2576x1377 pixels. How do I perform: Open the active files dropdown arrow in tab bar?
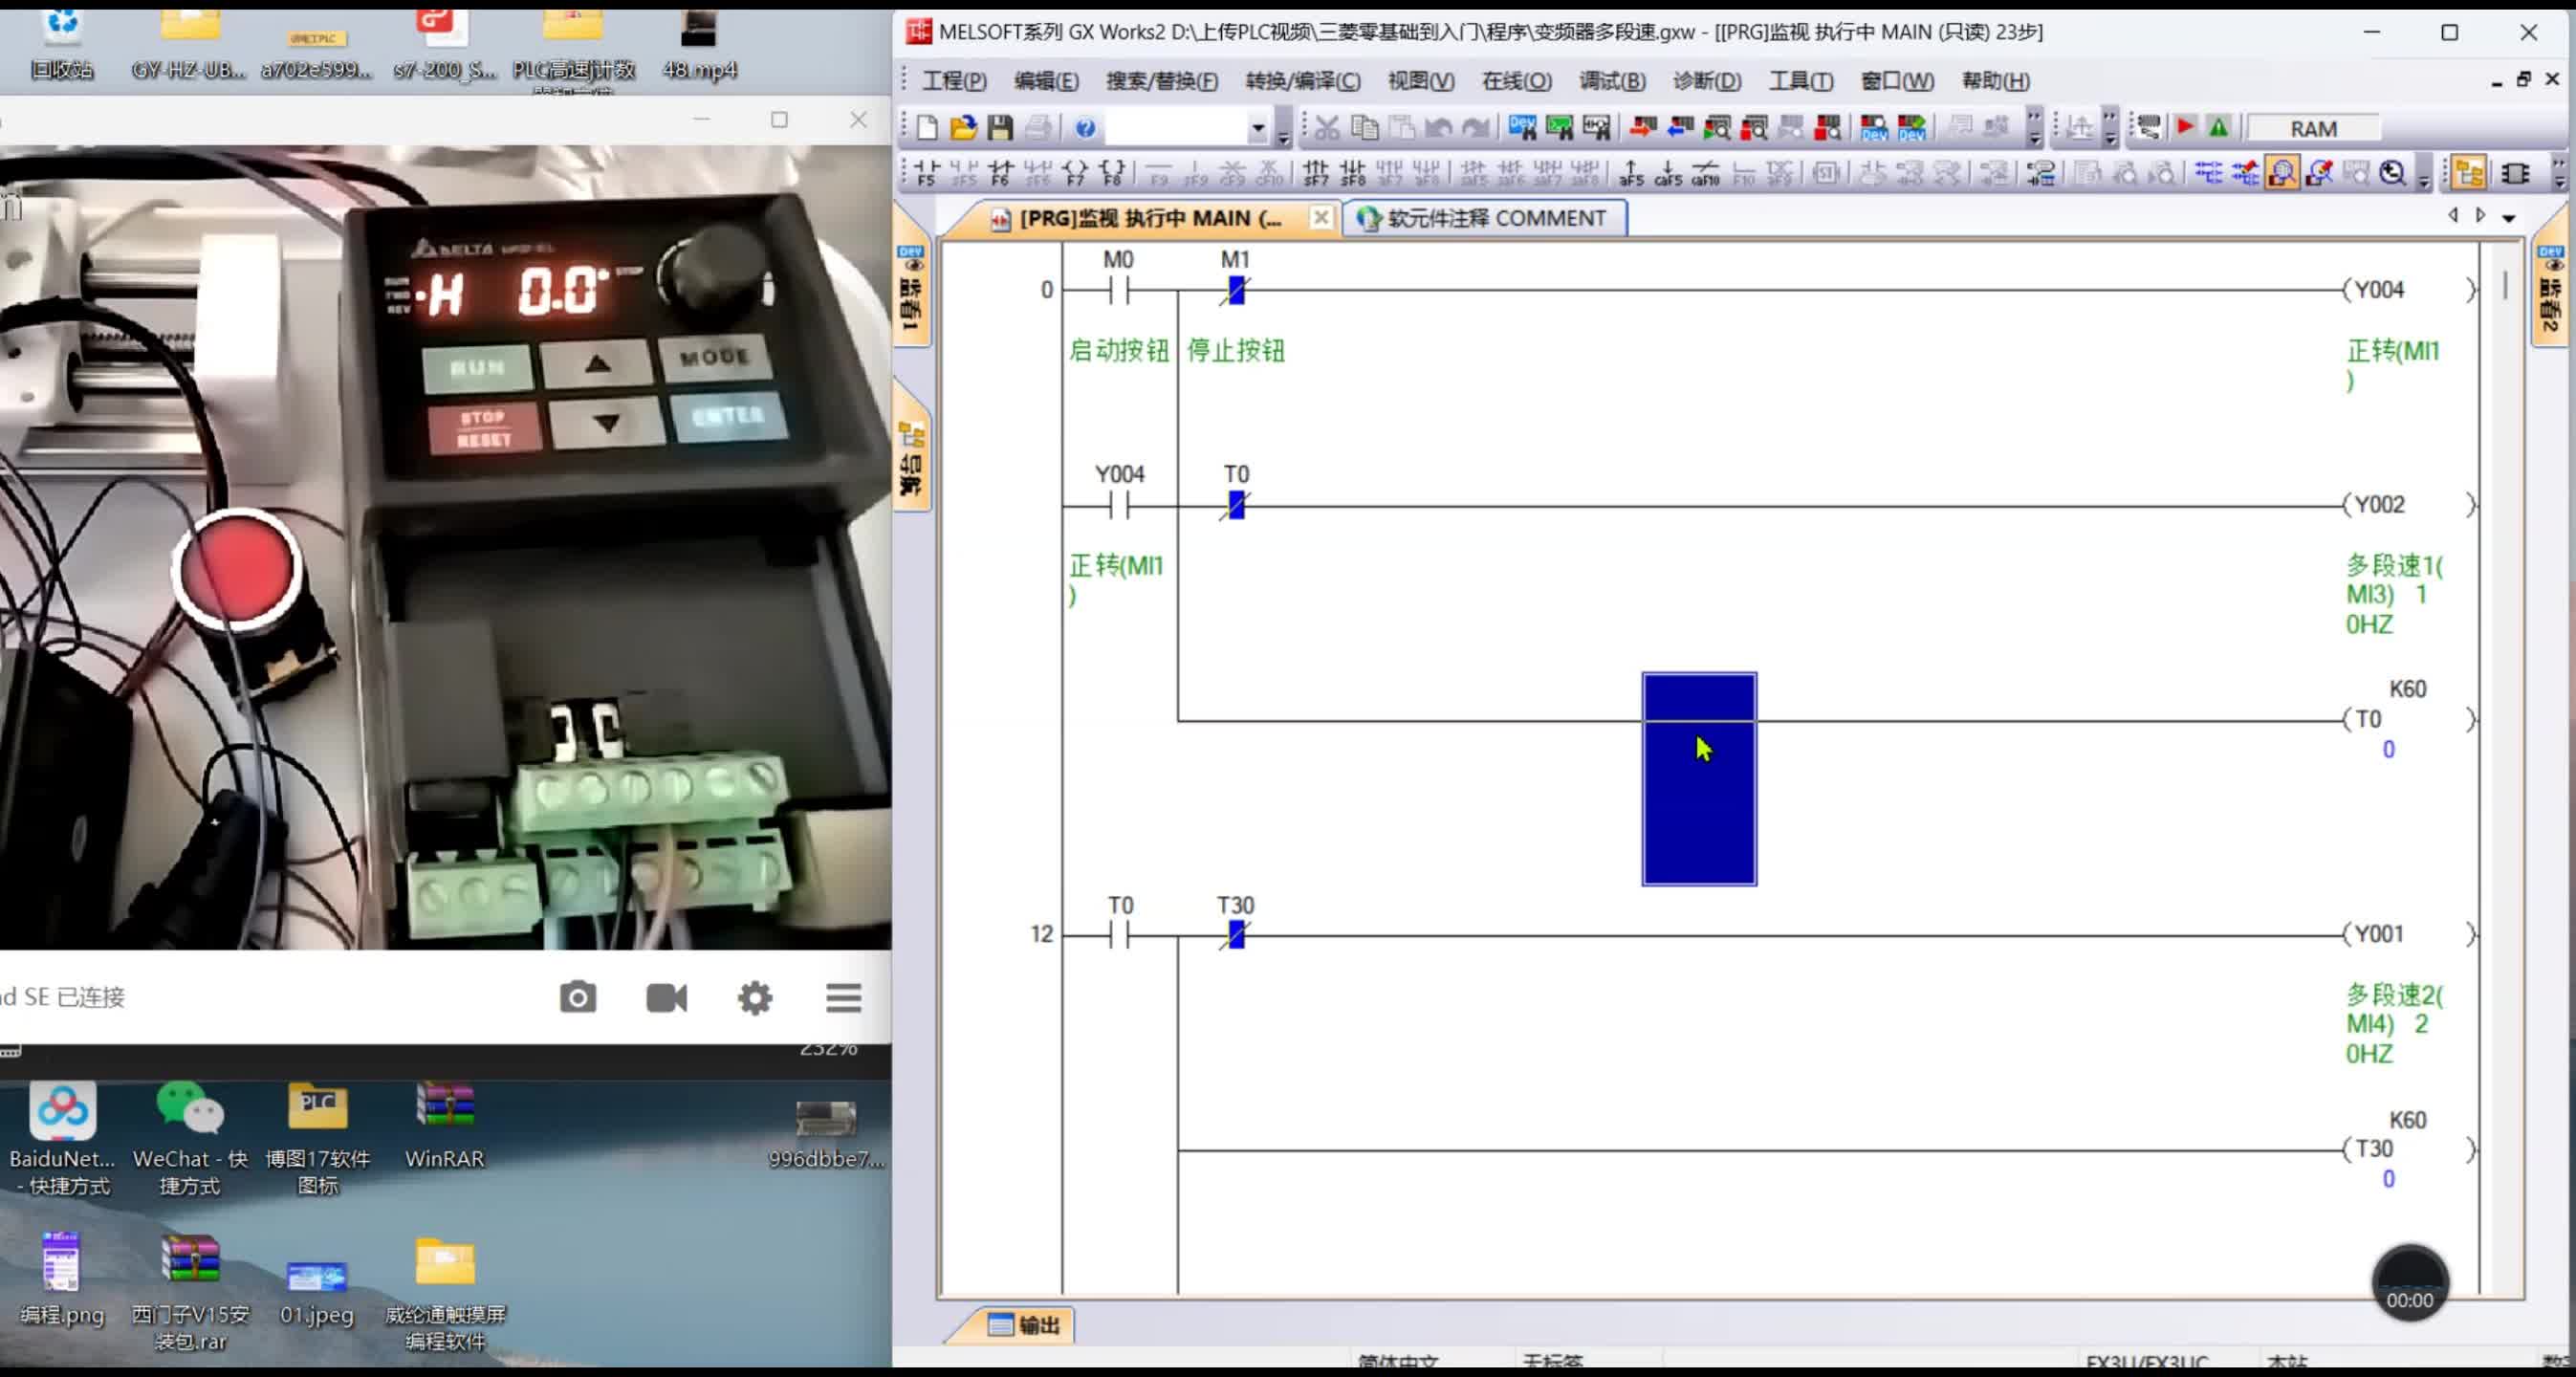pyautogui.click(x=2509, y=217)
